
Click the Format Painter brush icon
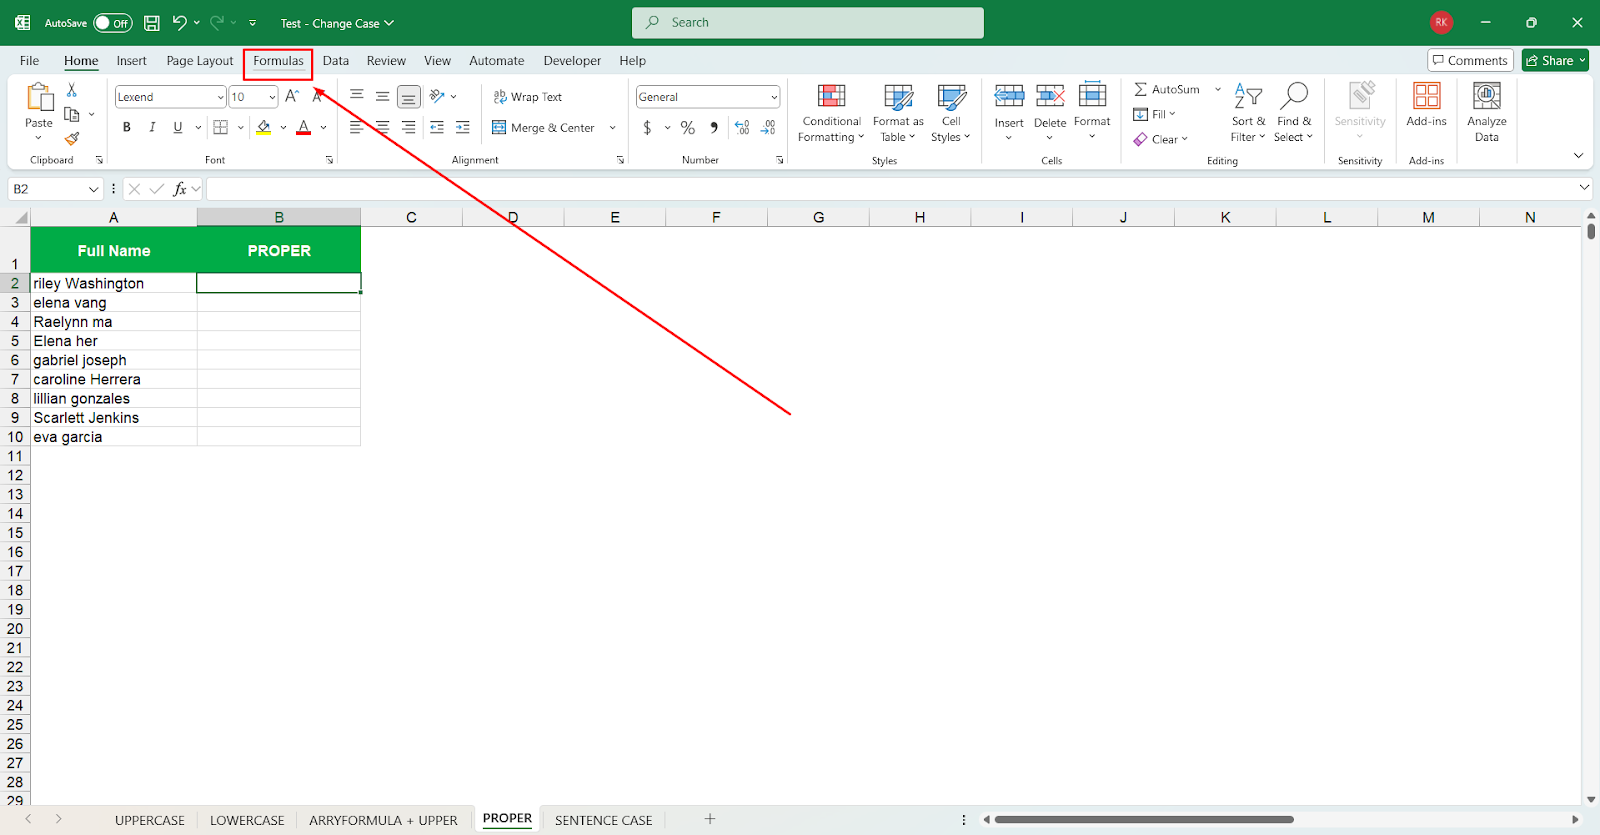(72, 139)
